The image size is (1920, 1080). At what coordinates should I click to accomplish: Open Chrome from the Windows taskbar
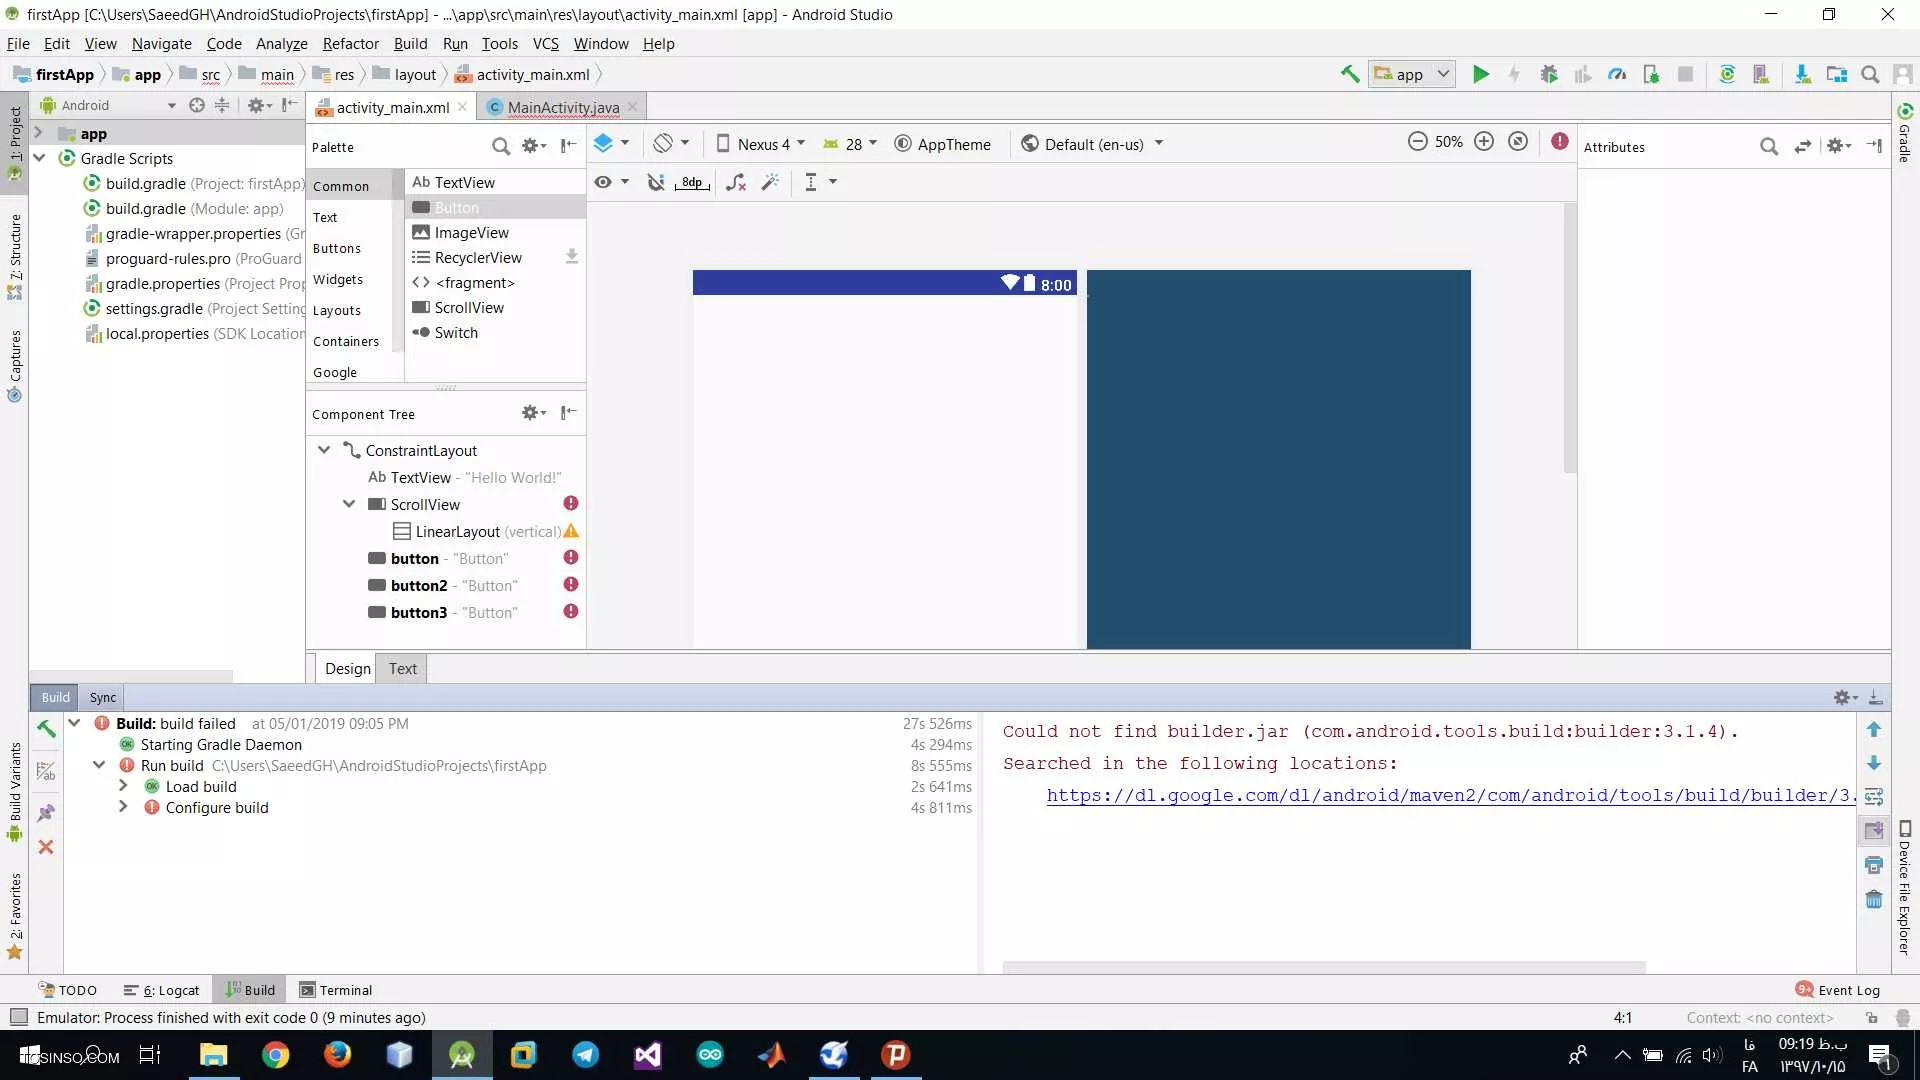click(275, 1055)
